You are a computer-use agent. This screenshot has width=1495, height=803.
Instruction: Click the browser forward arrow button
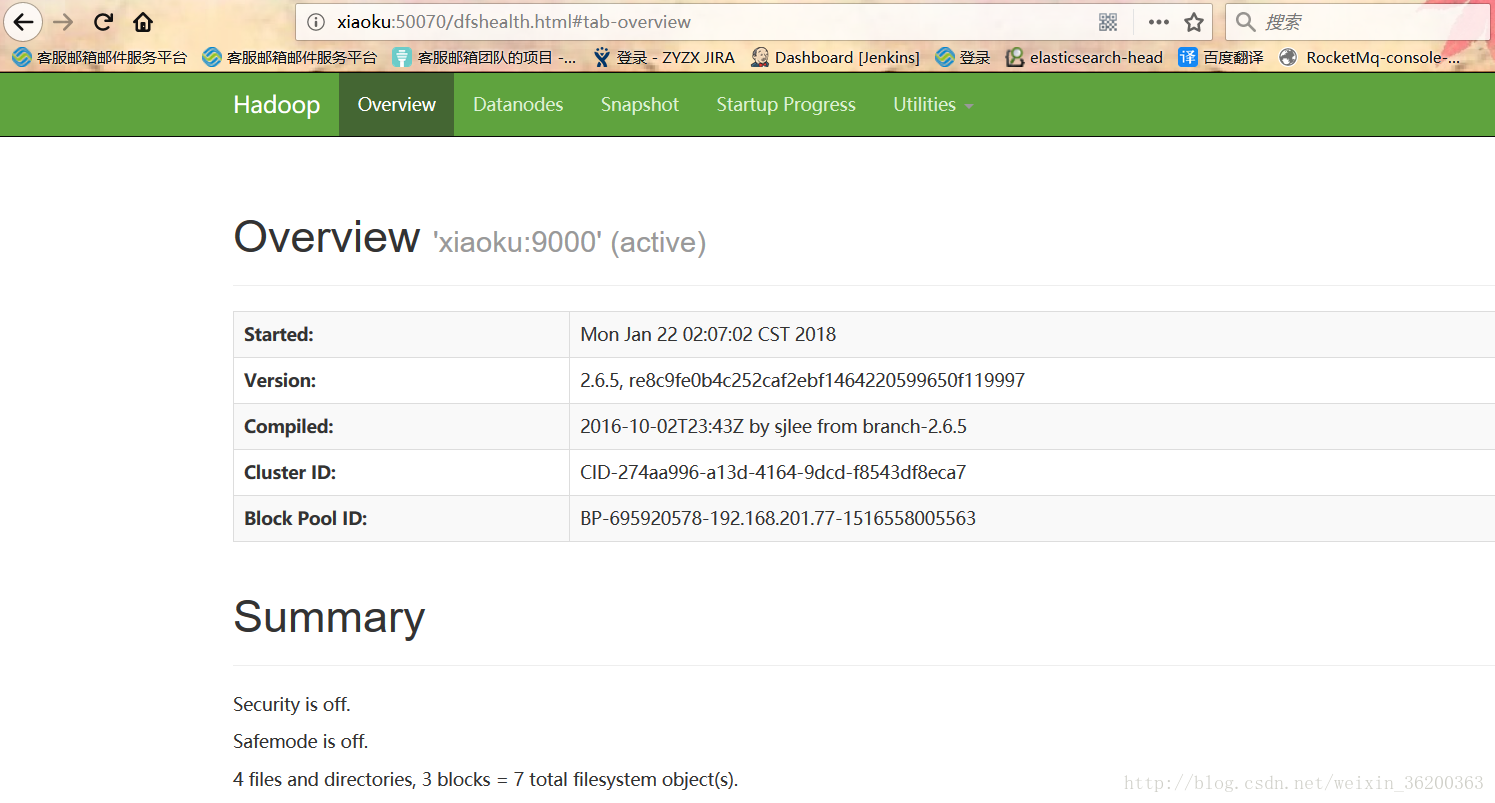(x=63, y=21)
